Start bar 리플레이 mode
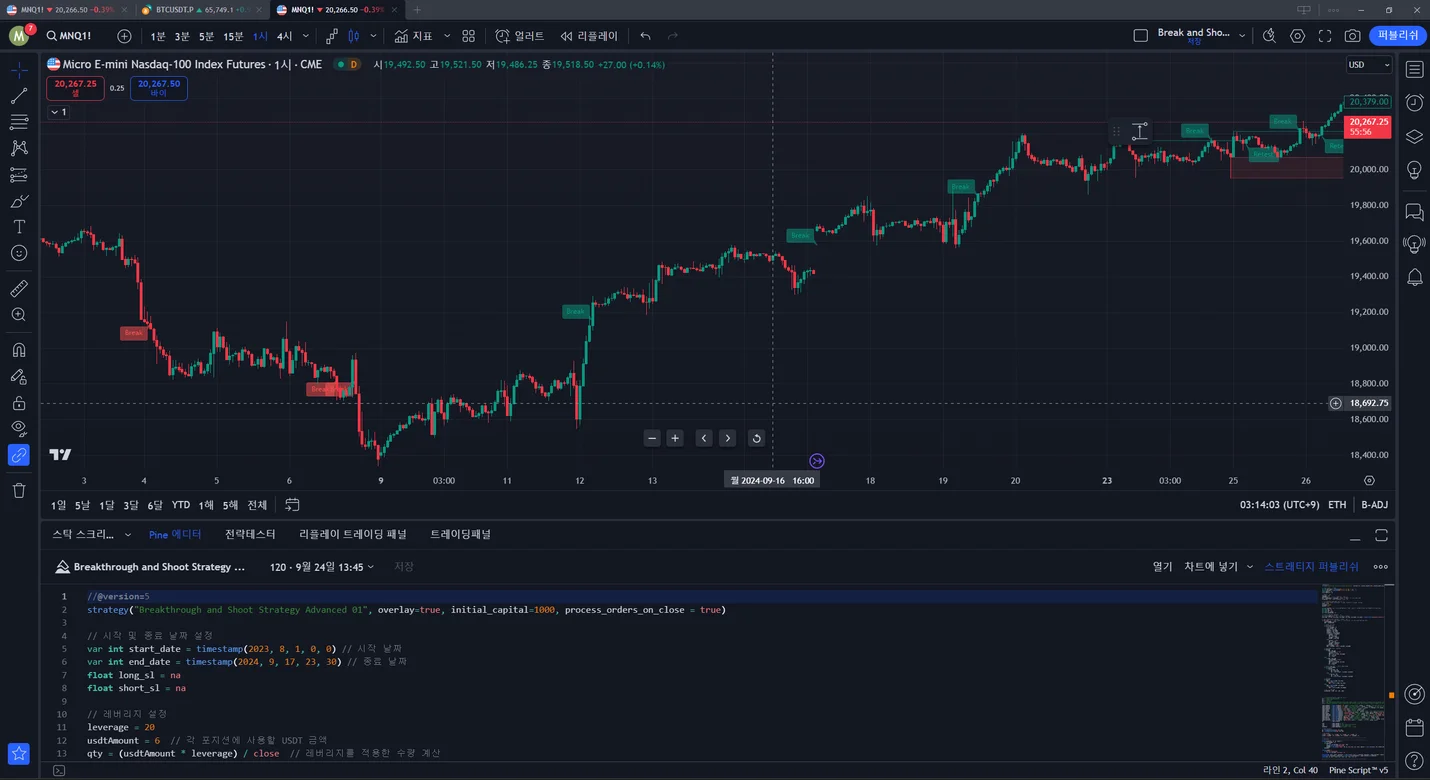 [589, 36]
